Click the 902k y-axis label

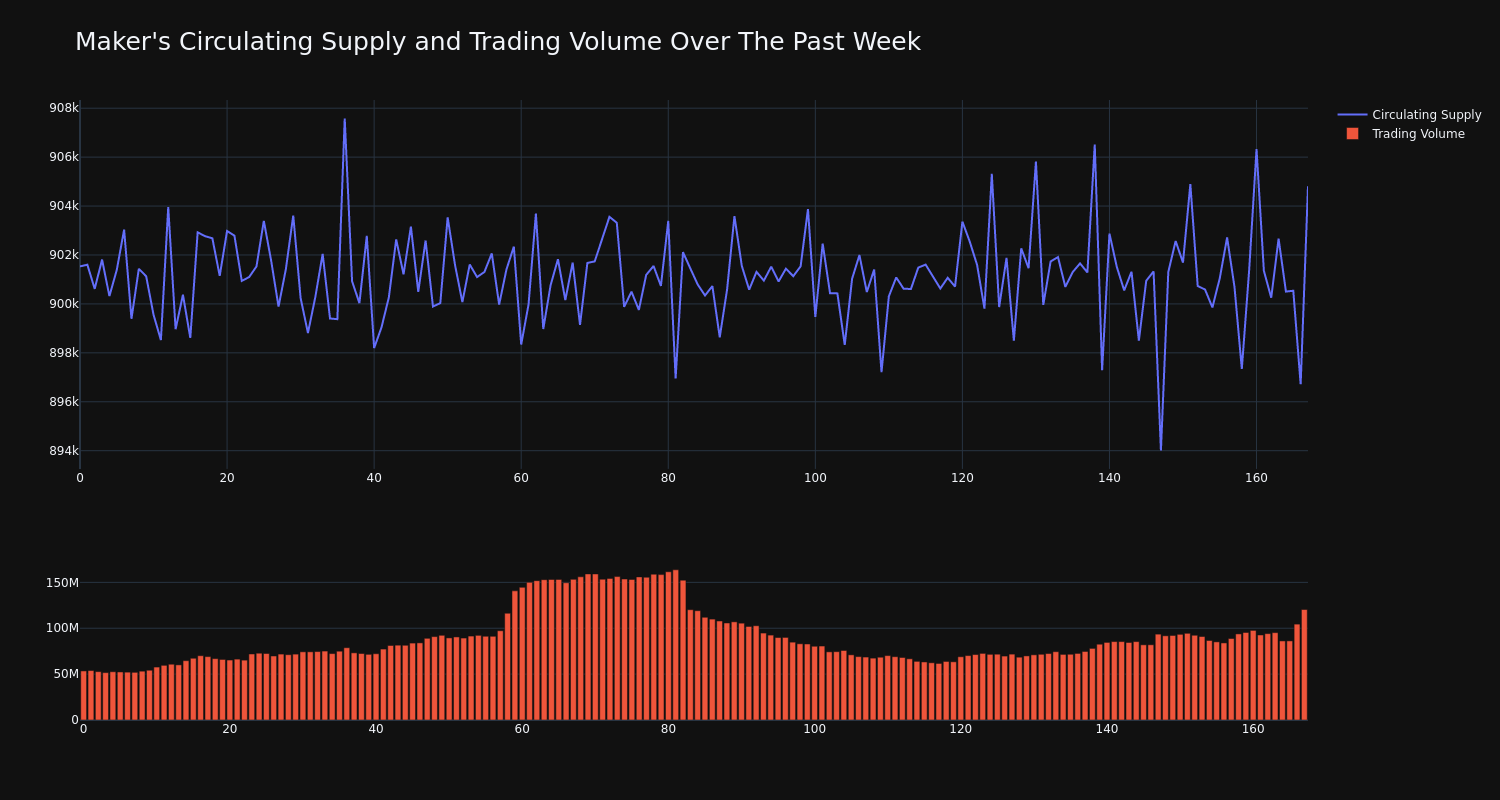64,255
